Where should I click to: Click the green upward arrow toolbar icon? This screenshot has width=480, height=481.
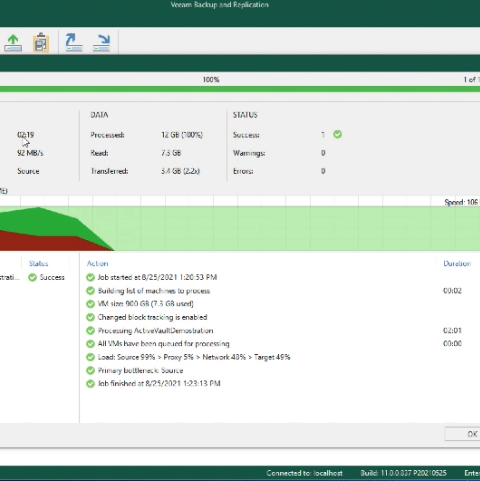[13, 43]
